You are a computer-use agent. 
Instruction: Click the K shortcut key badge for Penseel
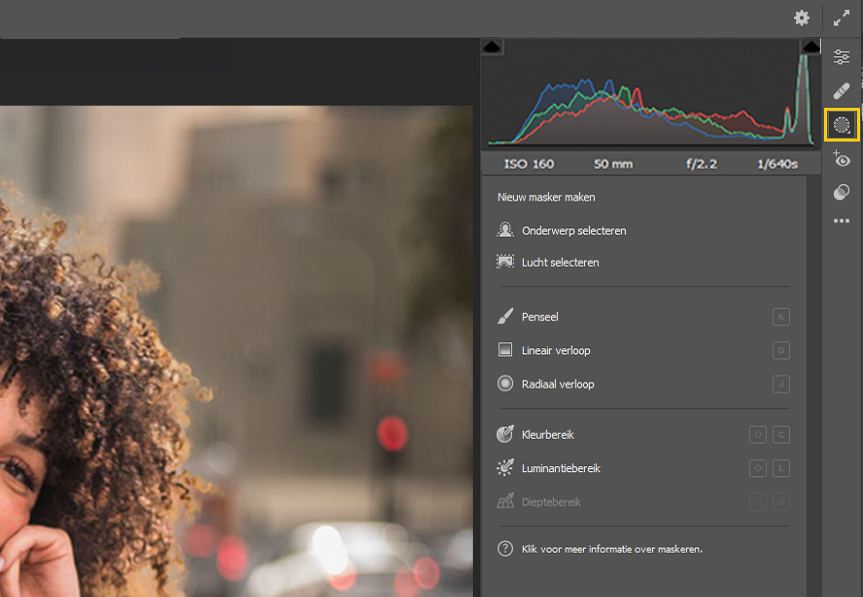click(781, 317)
